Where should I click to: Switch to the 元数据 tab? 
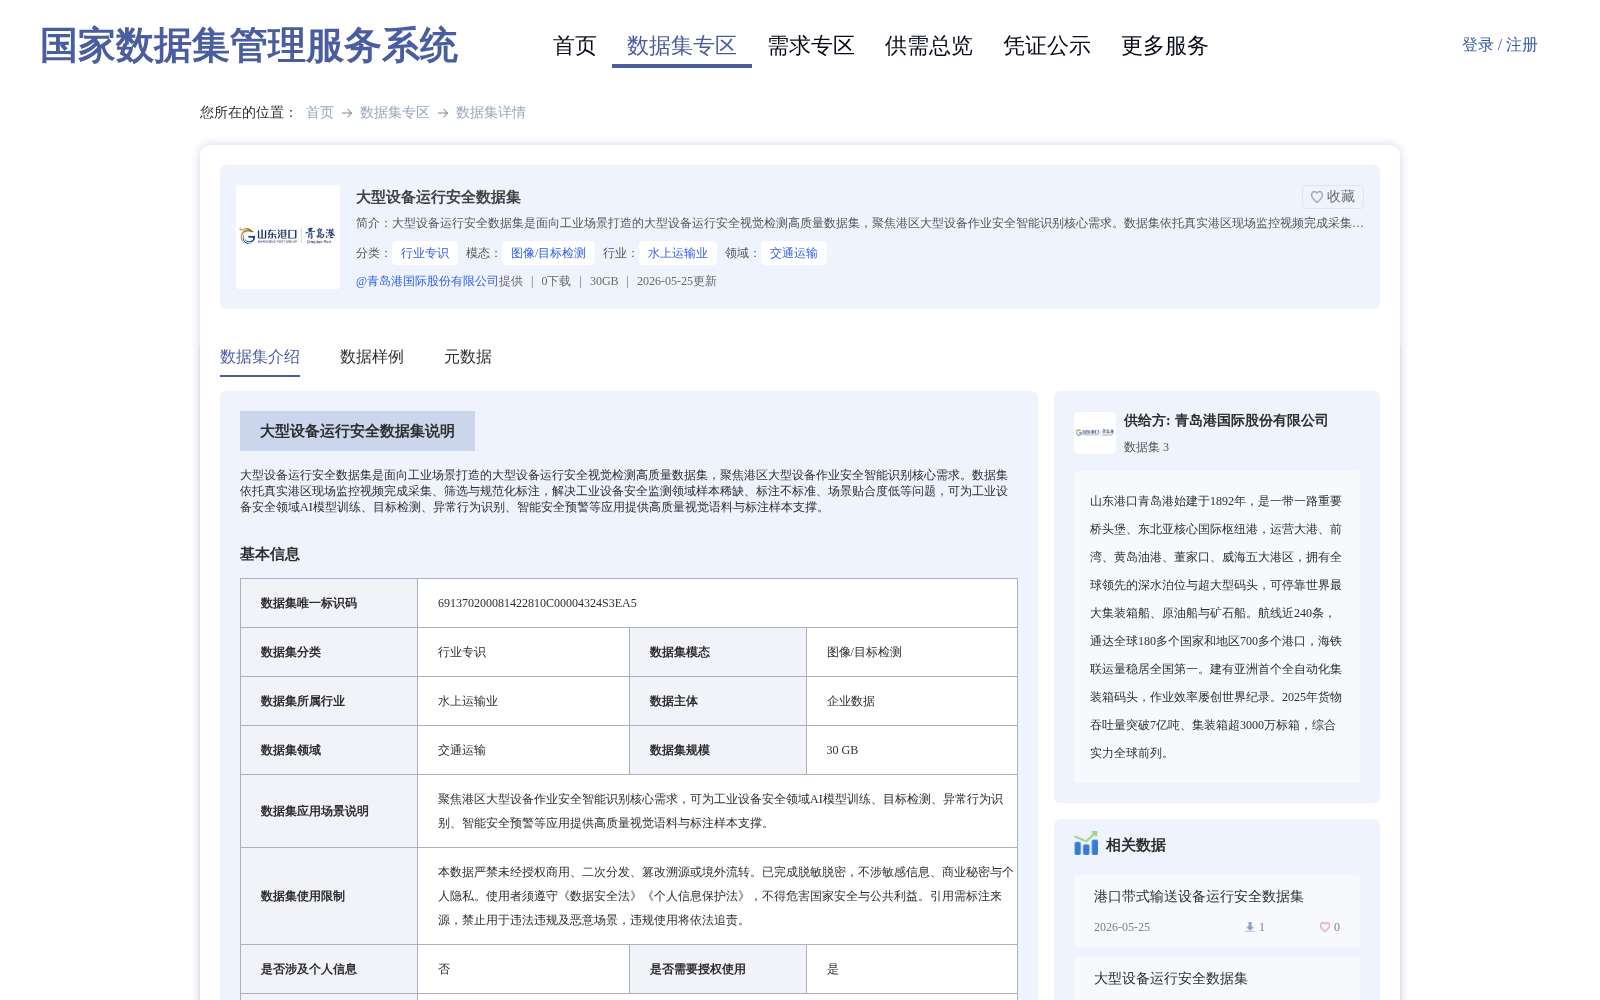468,357
